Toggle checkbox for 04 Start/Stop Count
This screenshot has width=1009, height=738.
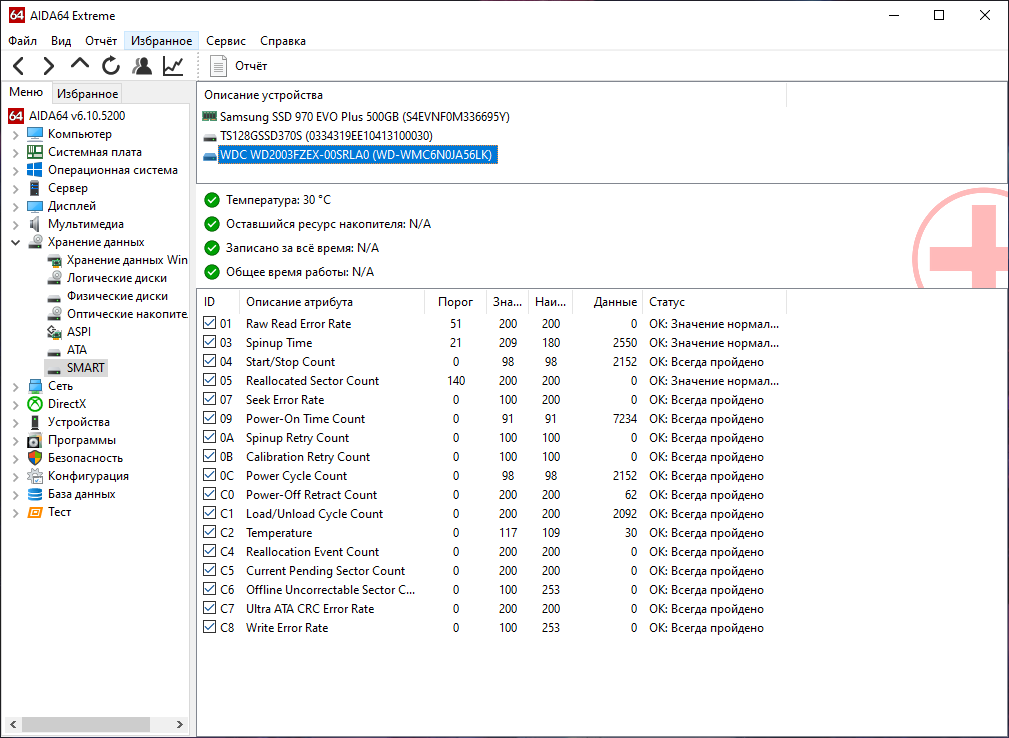point(209,361)
